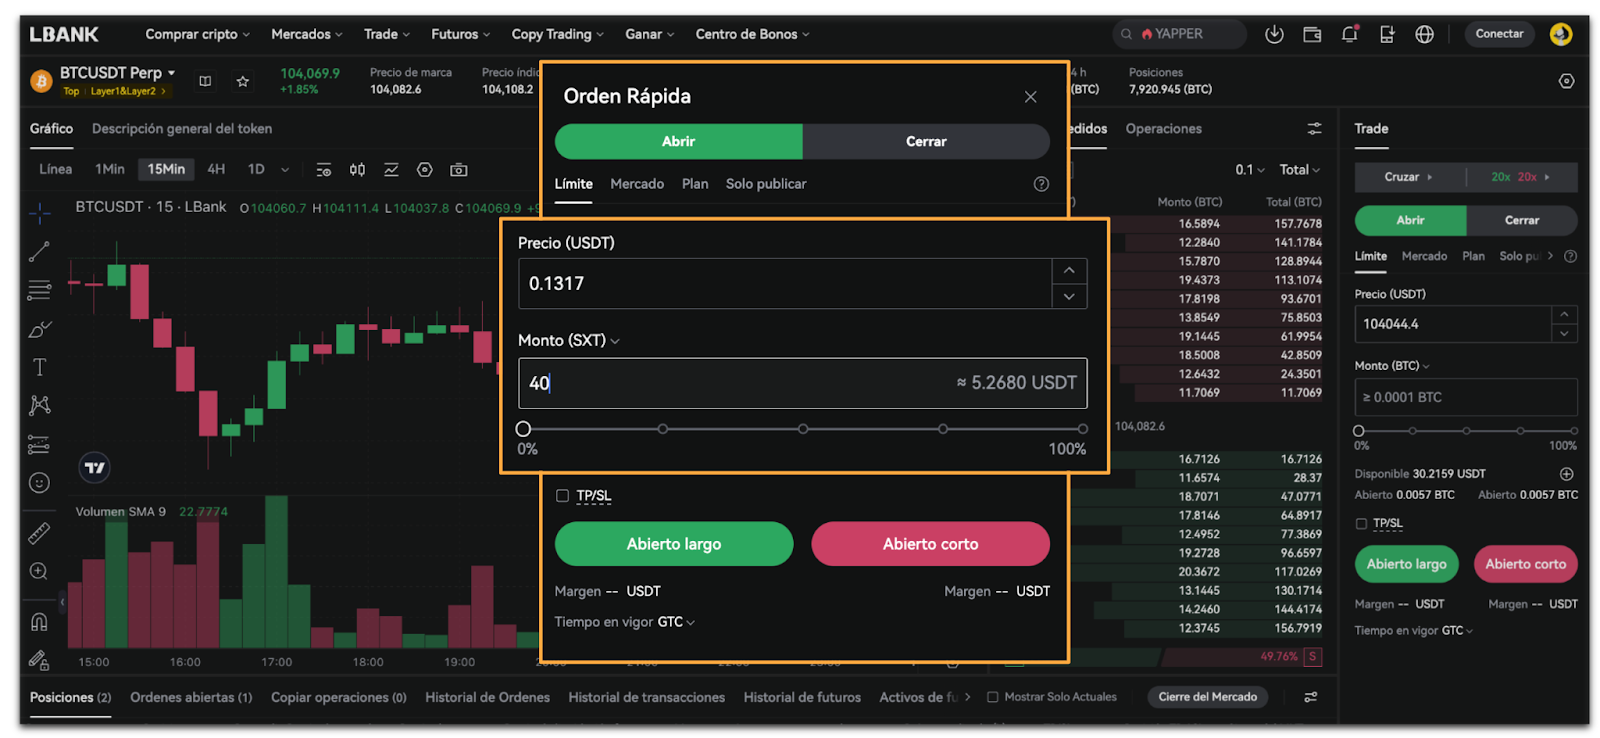Add funds with plus icon near Disponible
The width and height of the screenshot is (1600, 738).
[x=1567, y=474]
